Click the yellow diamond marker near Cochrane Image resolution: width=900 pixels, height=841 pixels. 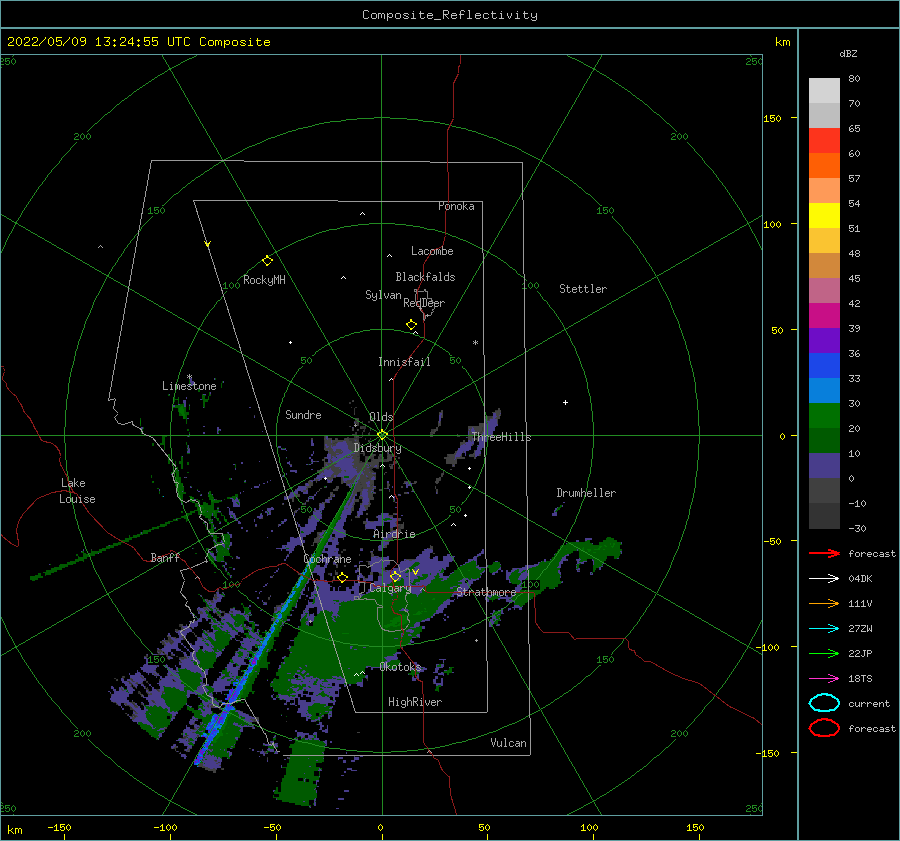coord(343,577)
